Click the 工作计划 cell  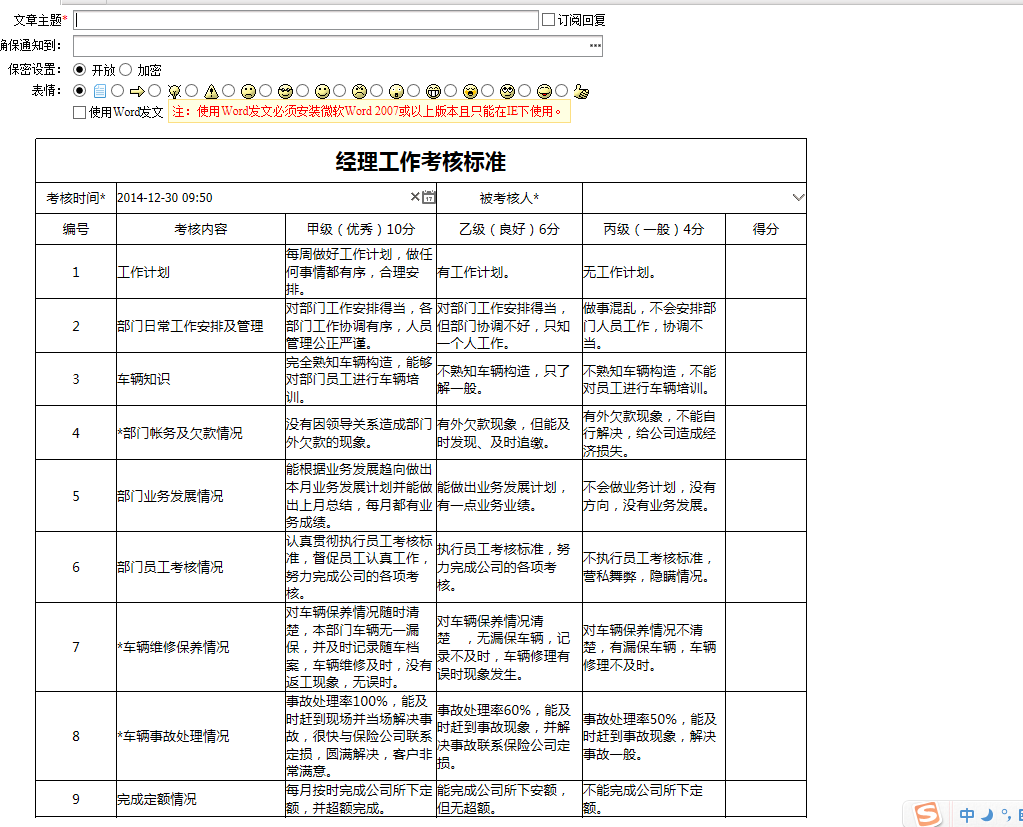tap(201, 272)
